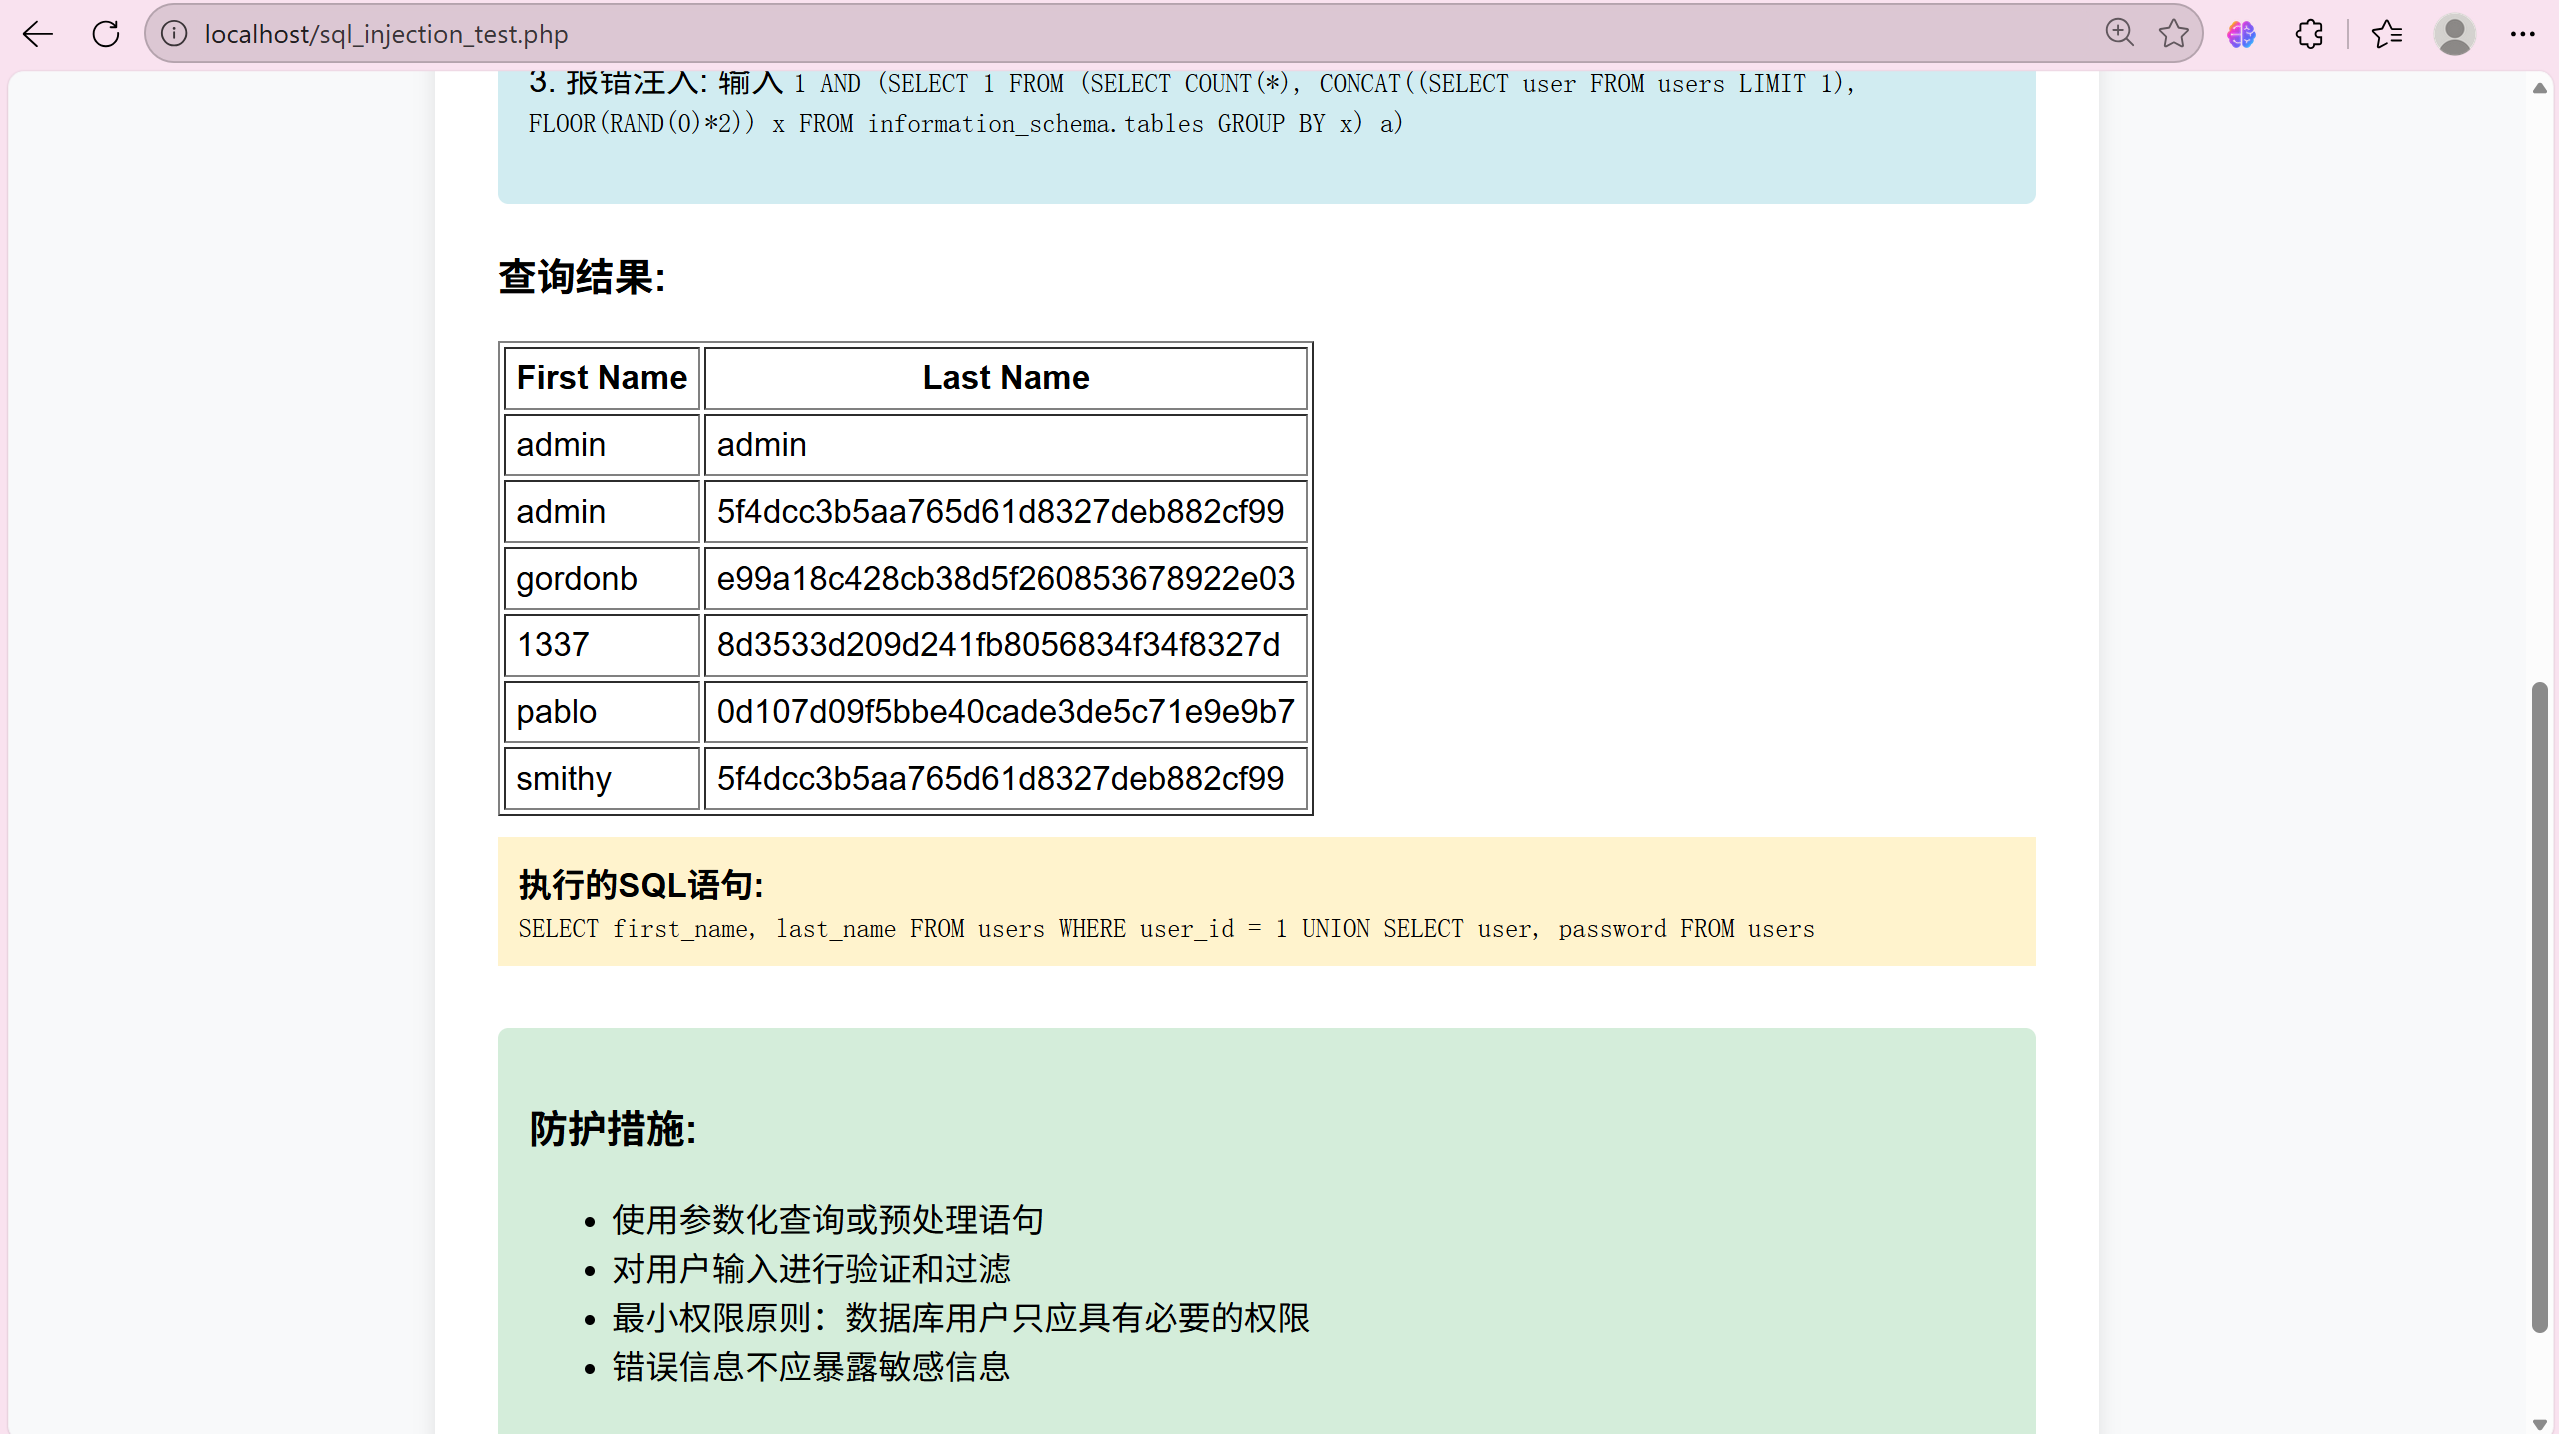Click the zoom magnifier icon

click(x=2118, y=34)
